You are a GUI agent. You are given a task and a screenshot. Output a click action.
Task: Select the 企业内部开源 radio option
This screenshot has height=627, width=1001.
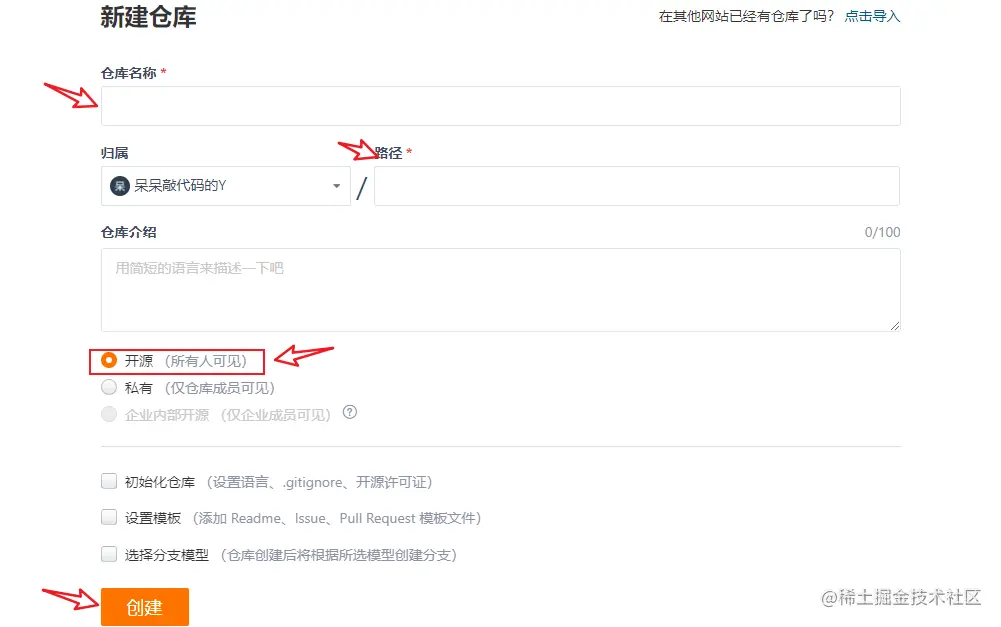coord(109,414)
